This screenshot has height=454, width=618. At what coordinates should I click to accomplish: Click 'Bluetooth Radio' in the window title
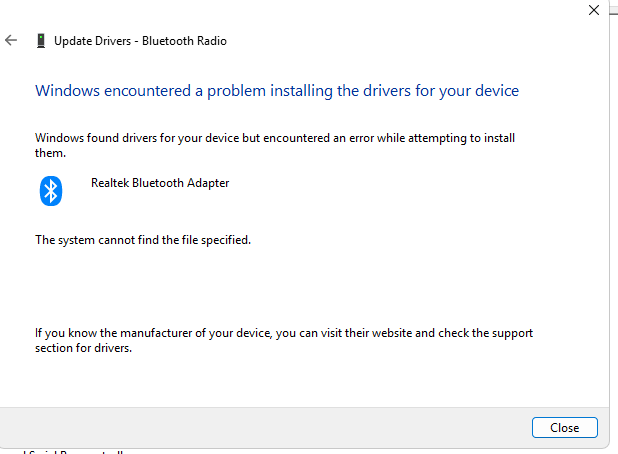(x=185, y=41)
